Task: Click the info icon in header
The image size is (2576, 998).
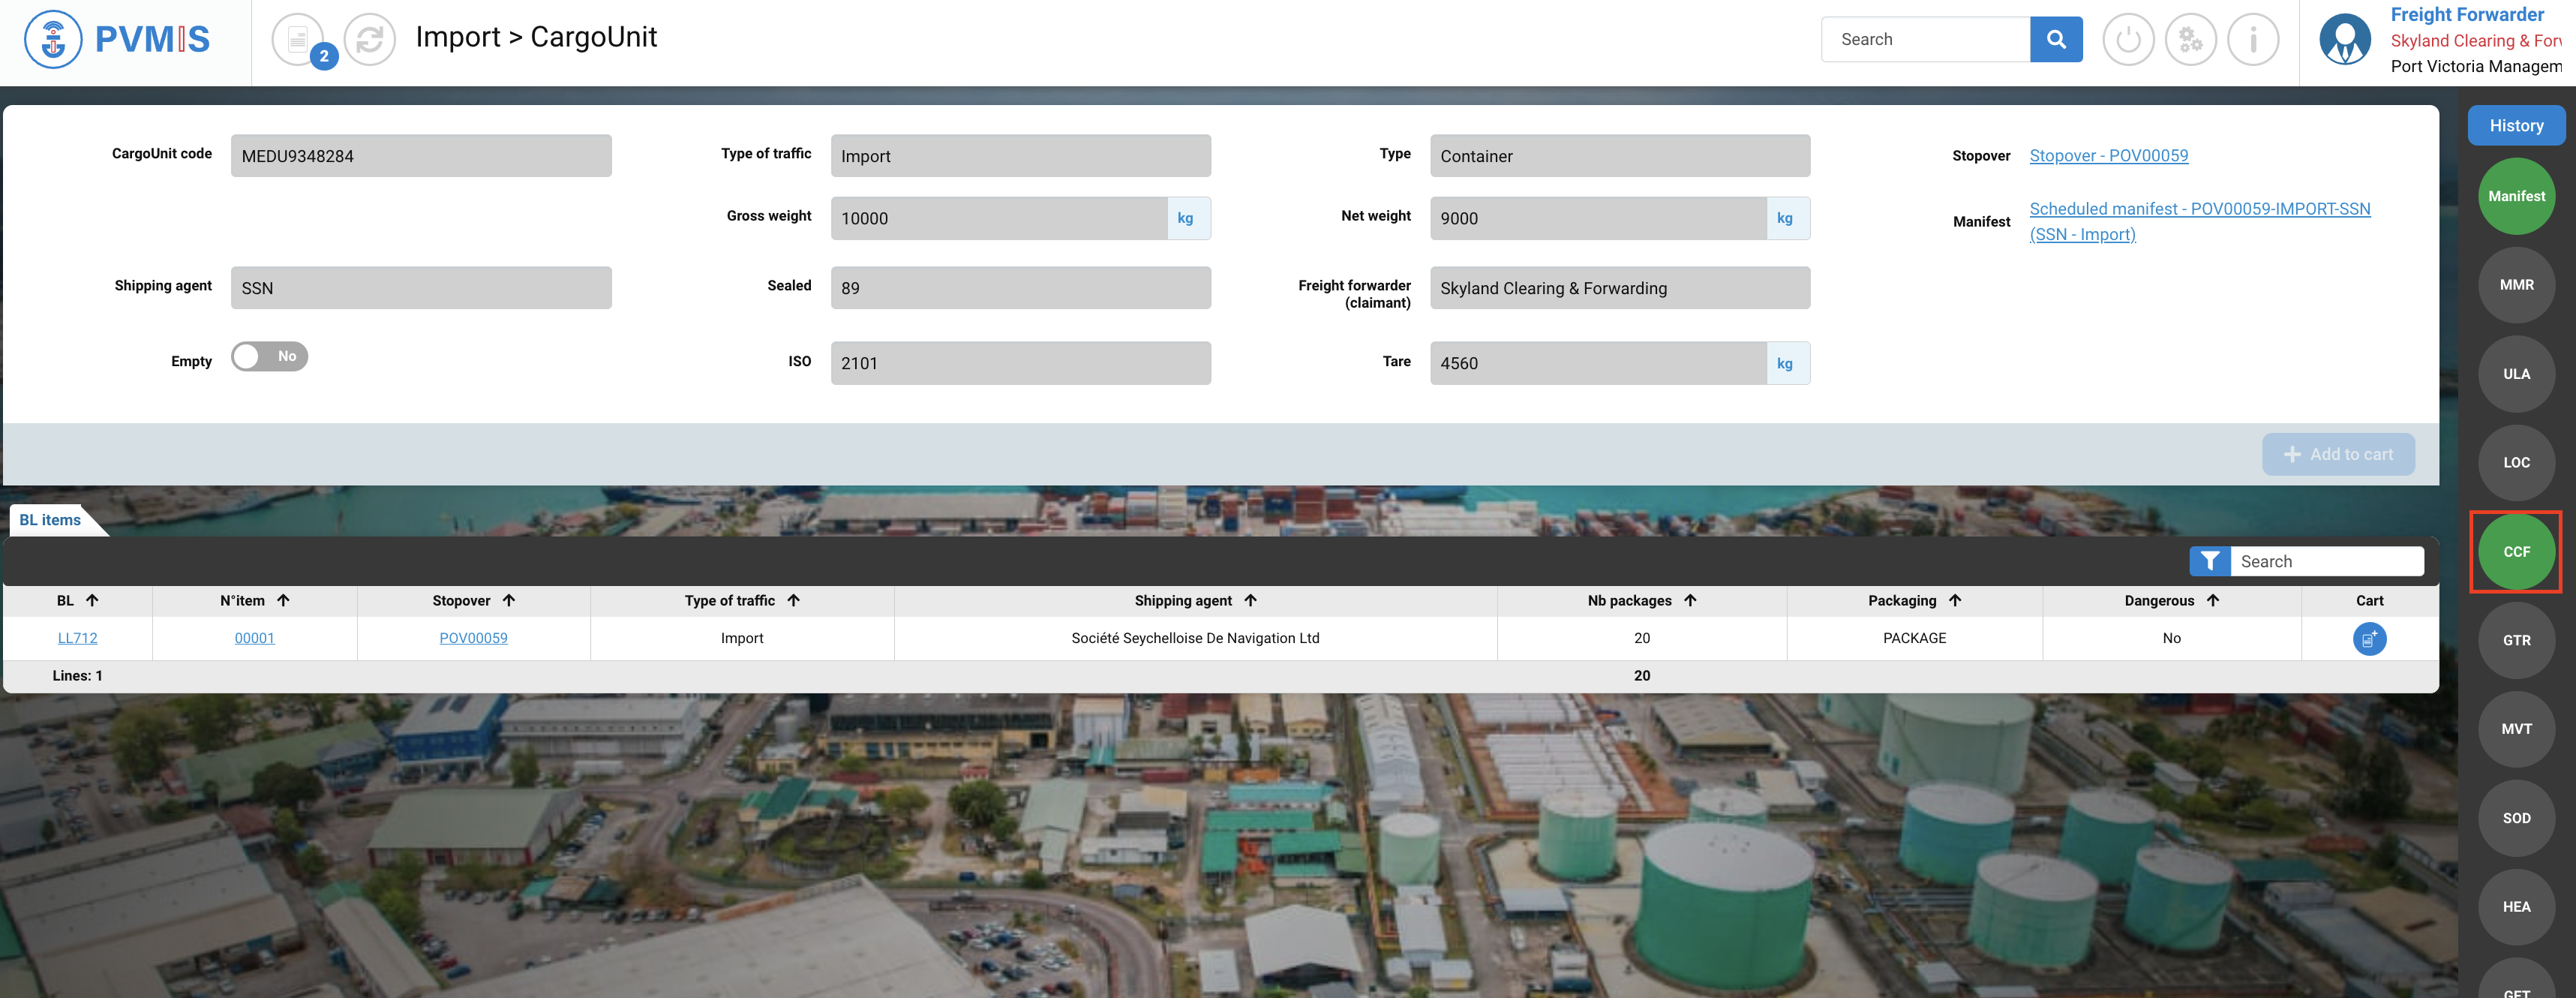Action: click(2252, 40)
